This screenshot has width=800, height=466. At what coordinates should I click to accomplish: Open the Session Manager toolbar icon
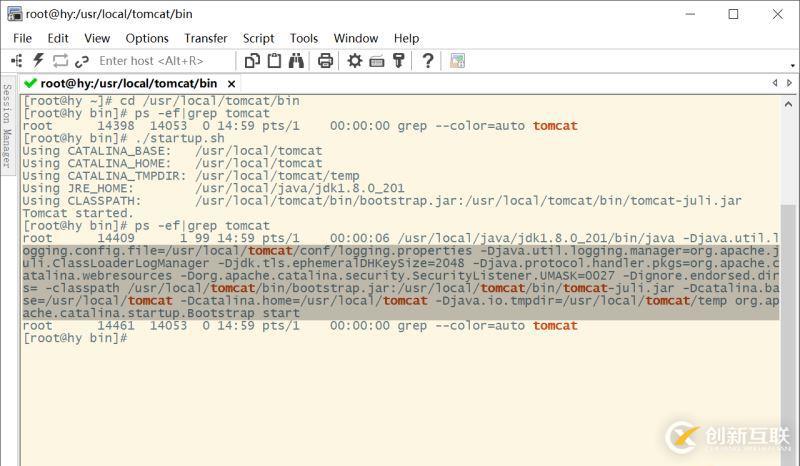(x=16, y=61)
